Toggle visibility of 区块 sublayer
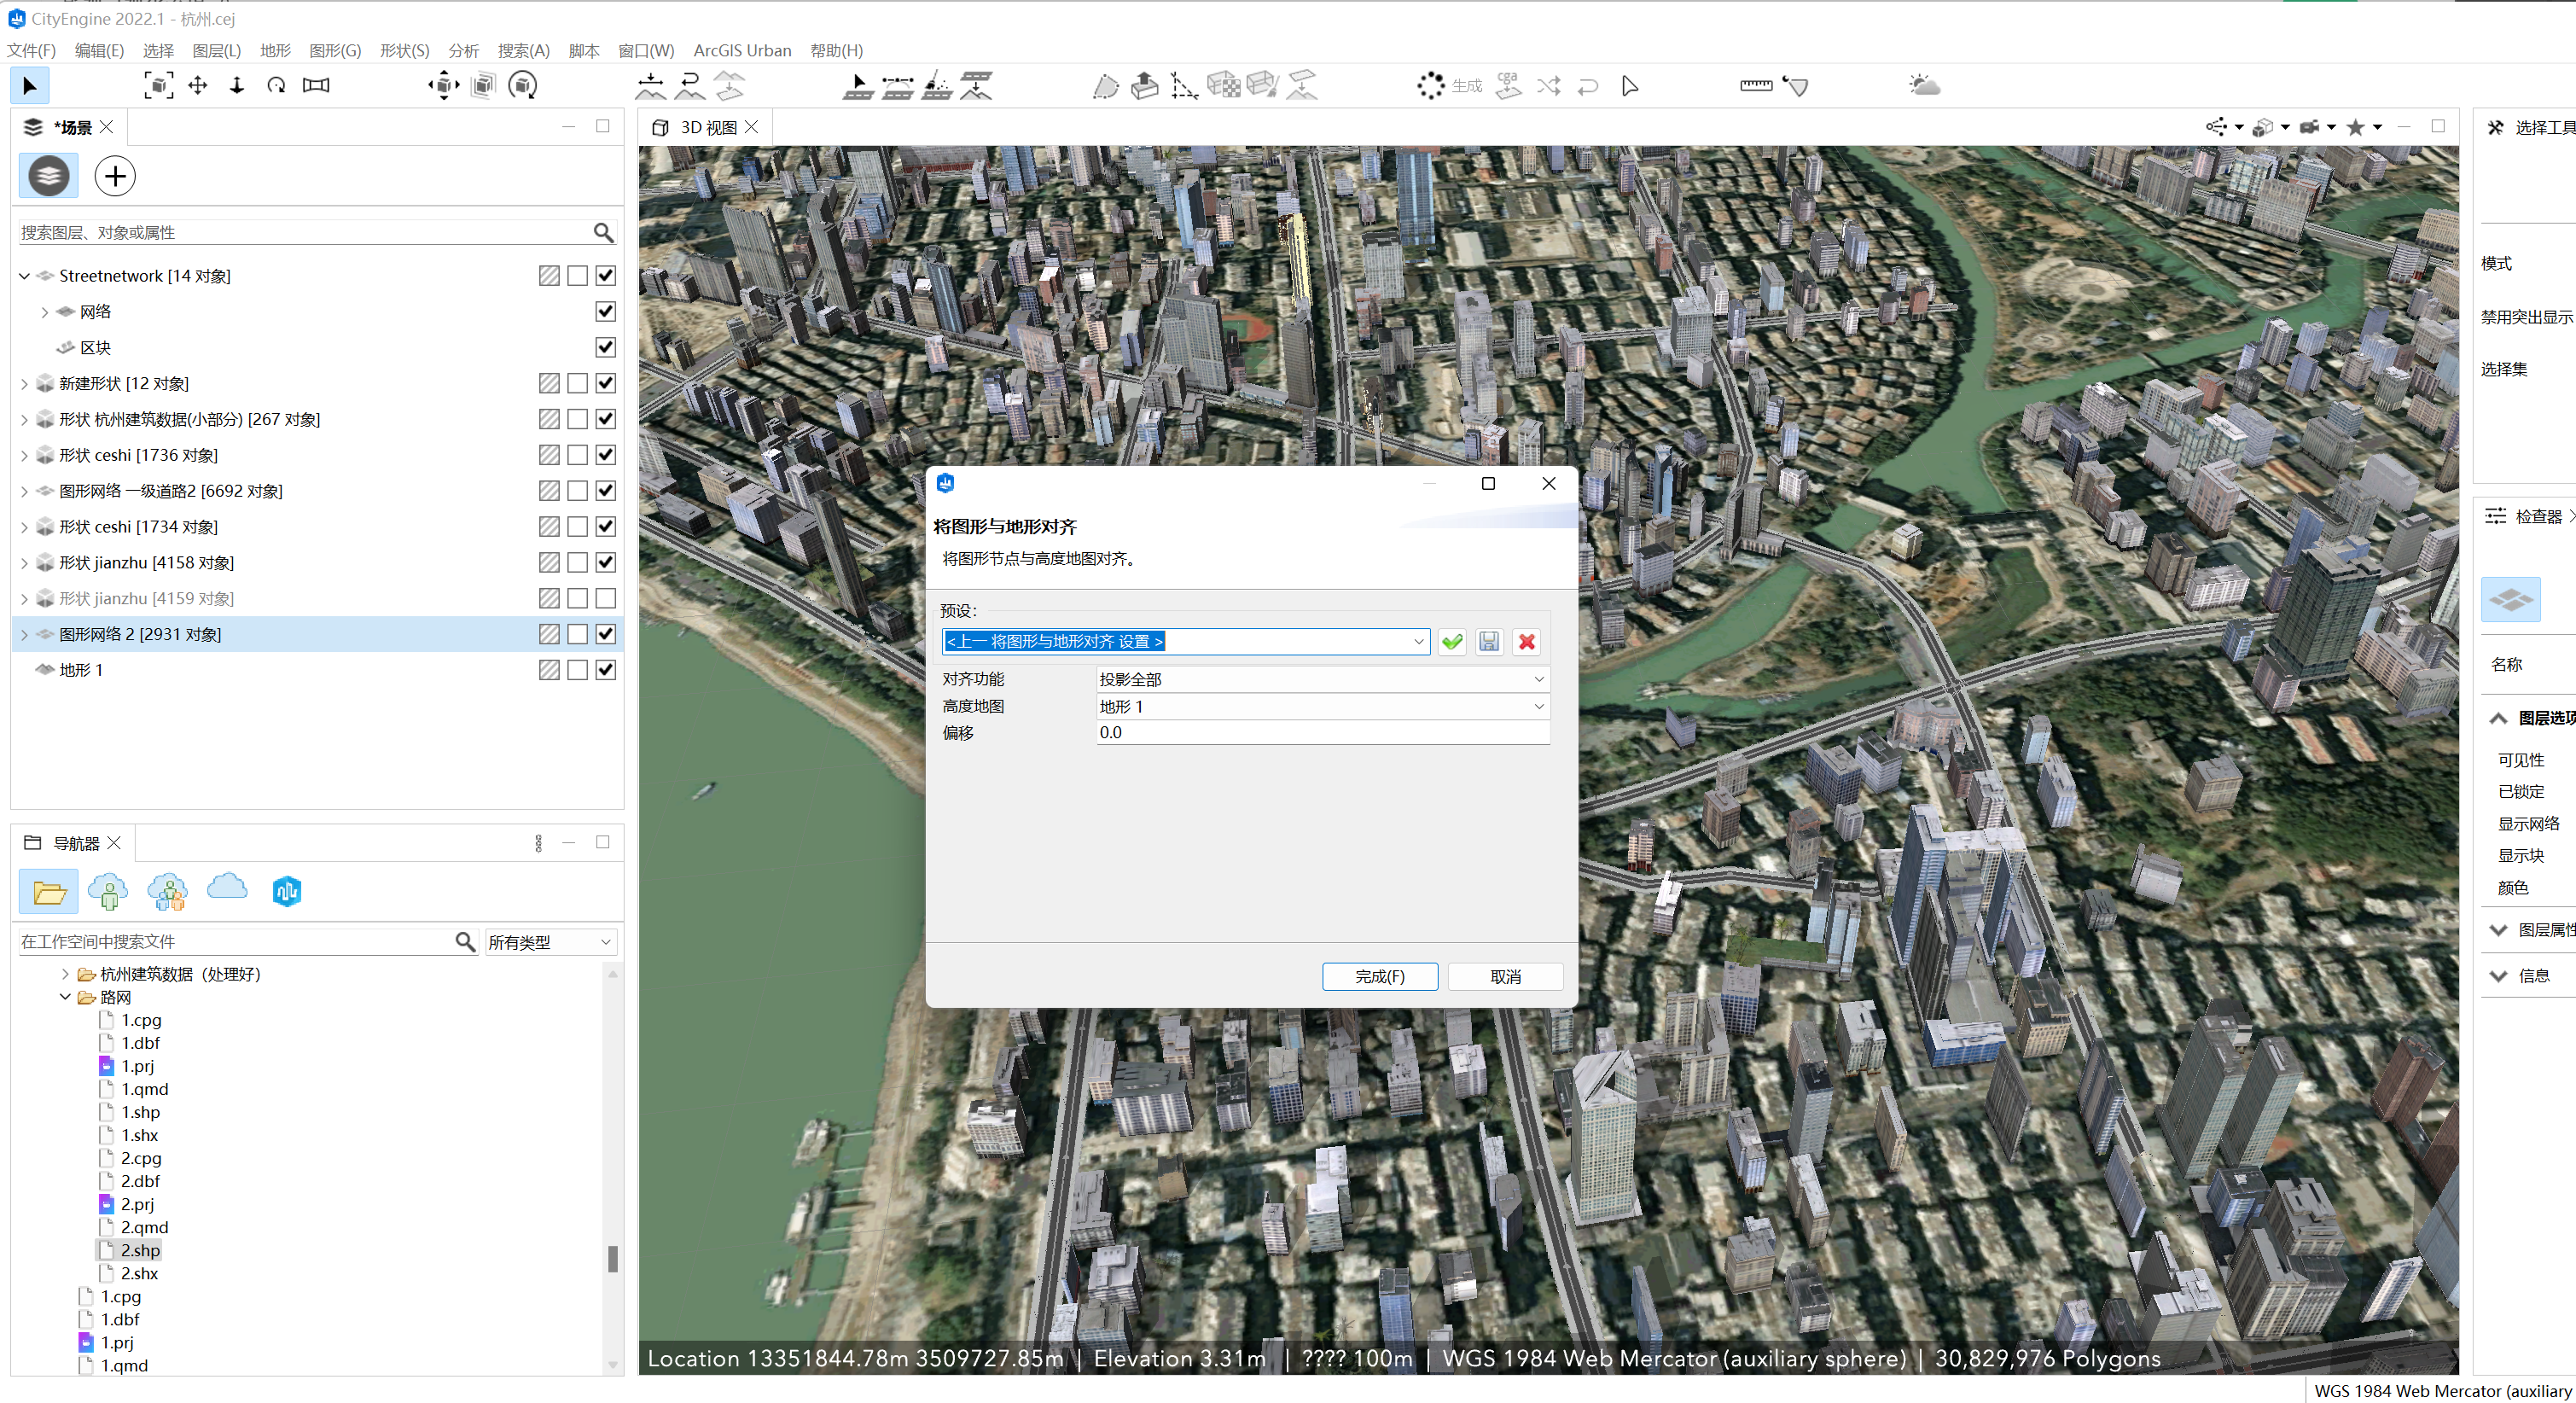 point(605,348)
